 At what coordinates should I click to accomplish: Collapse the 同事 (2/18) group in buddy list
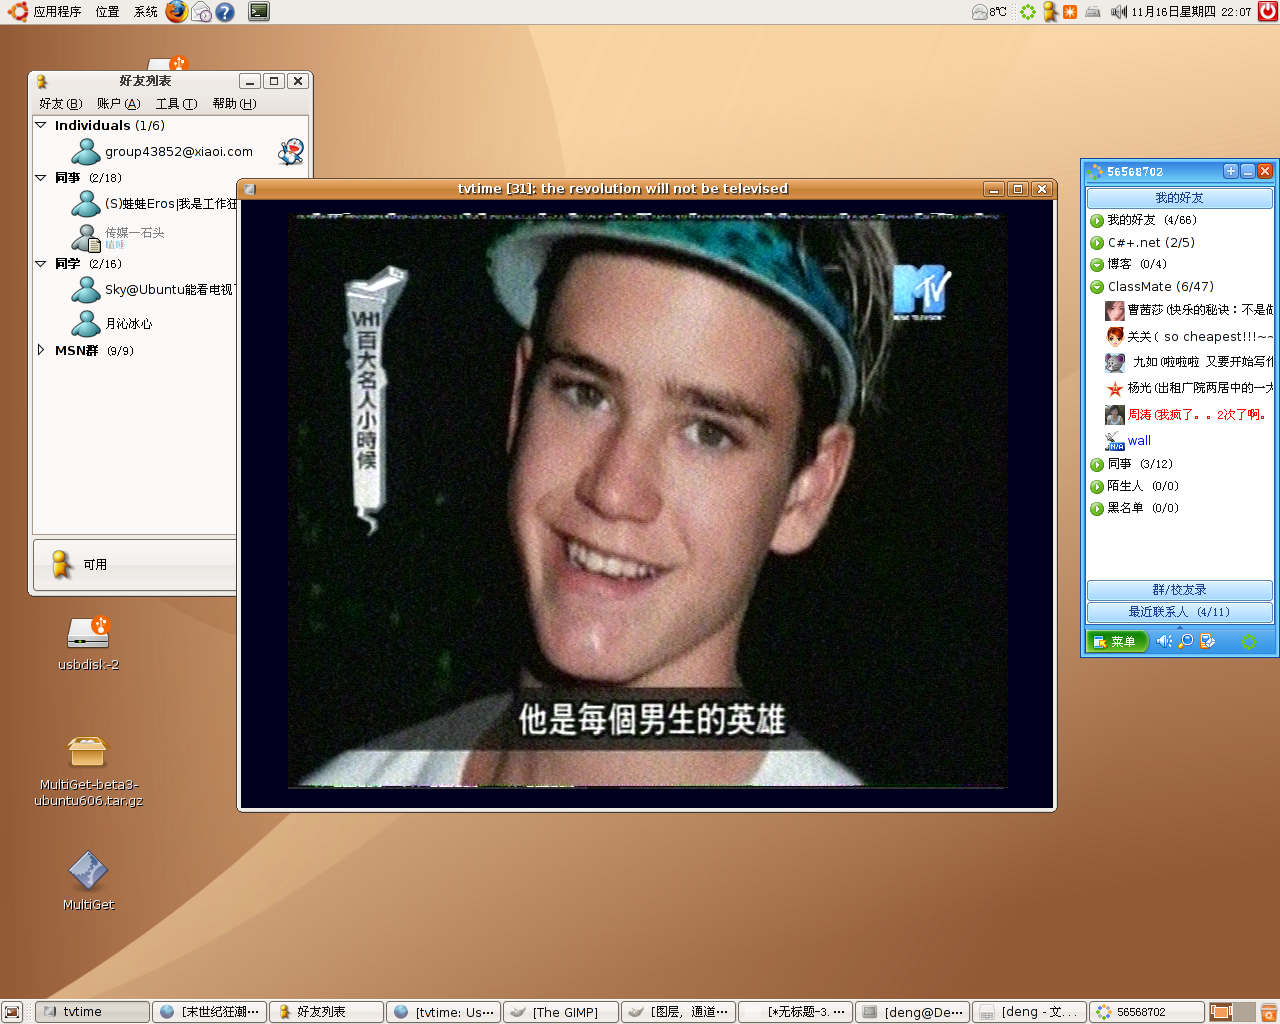(x=41, y=178)
